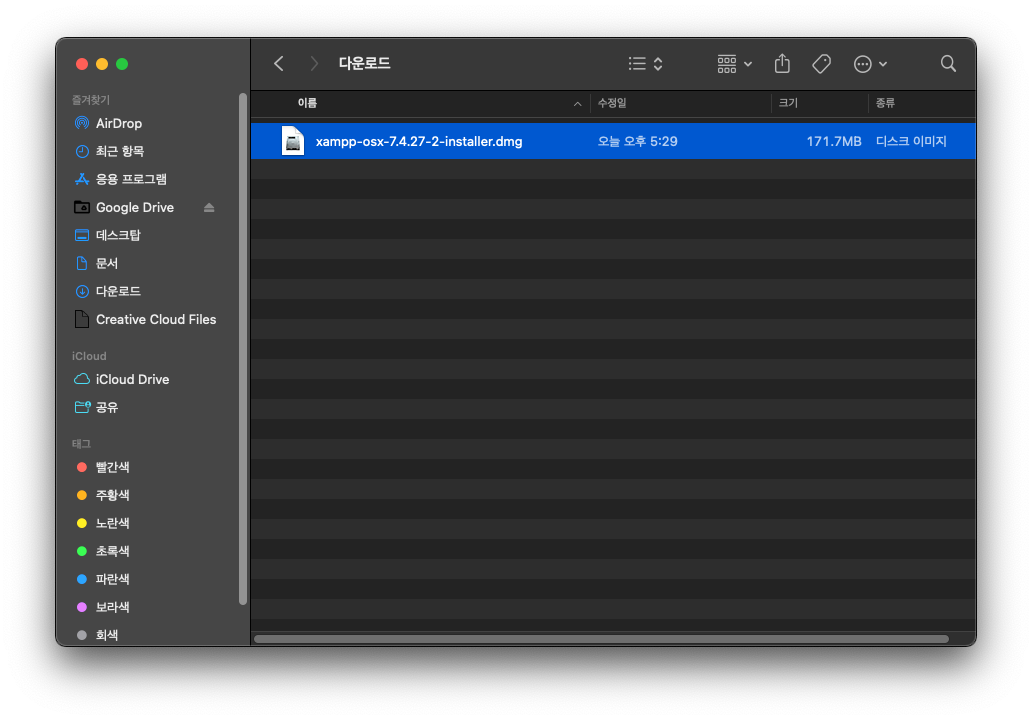1032x720 pixels.
Task: Open the more actions ellipsis menu
Action: click(x=870, y=64)
